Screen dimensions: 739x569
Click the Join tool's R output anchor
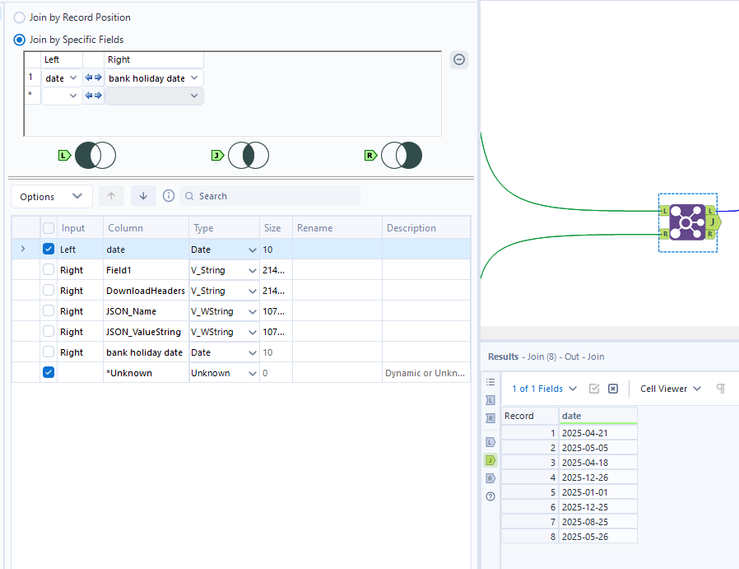tap(710, 234)
